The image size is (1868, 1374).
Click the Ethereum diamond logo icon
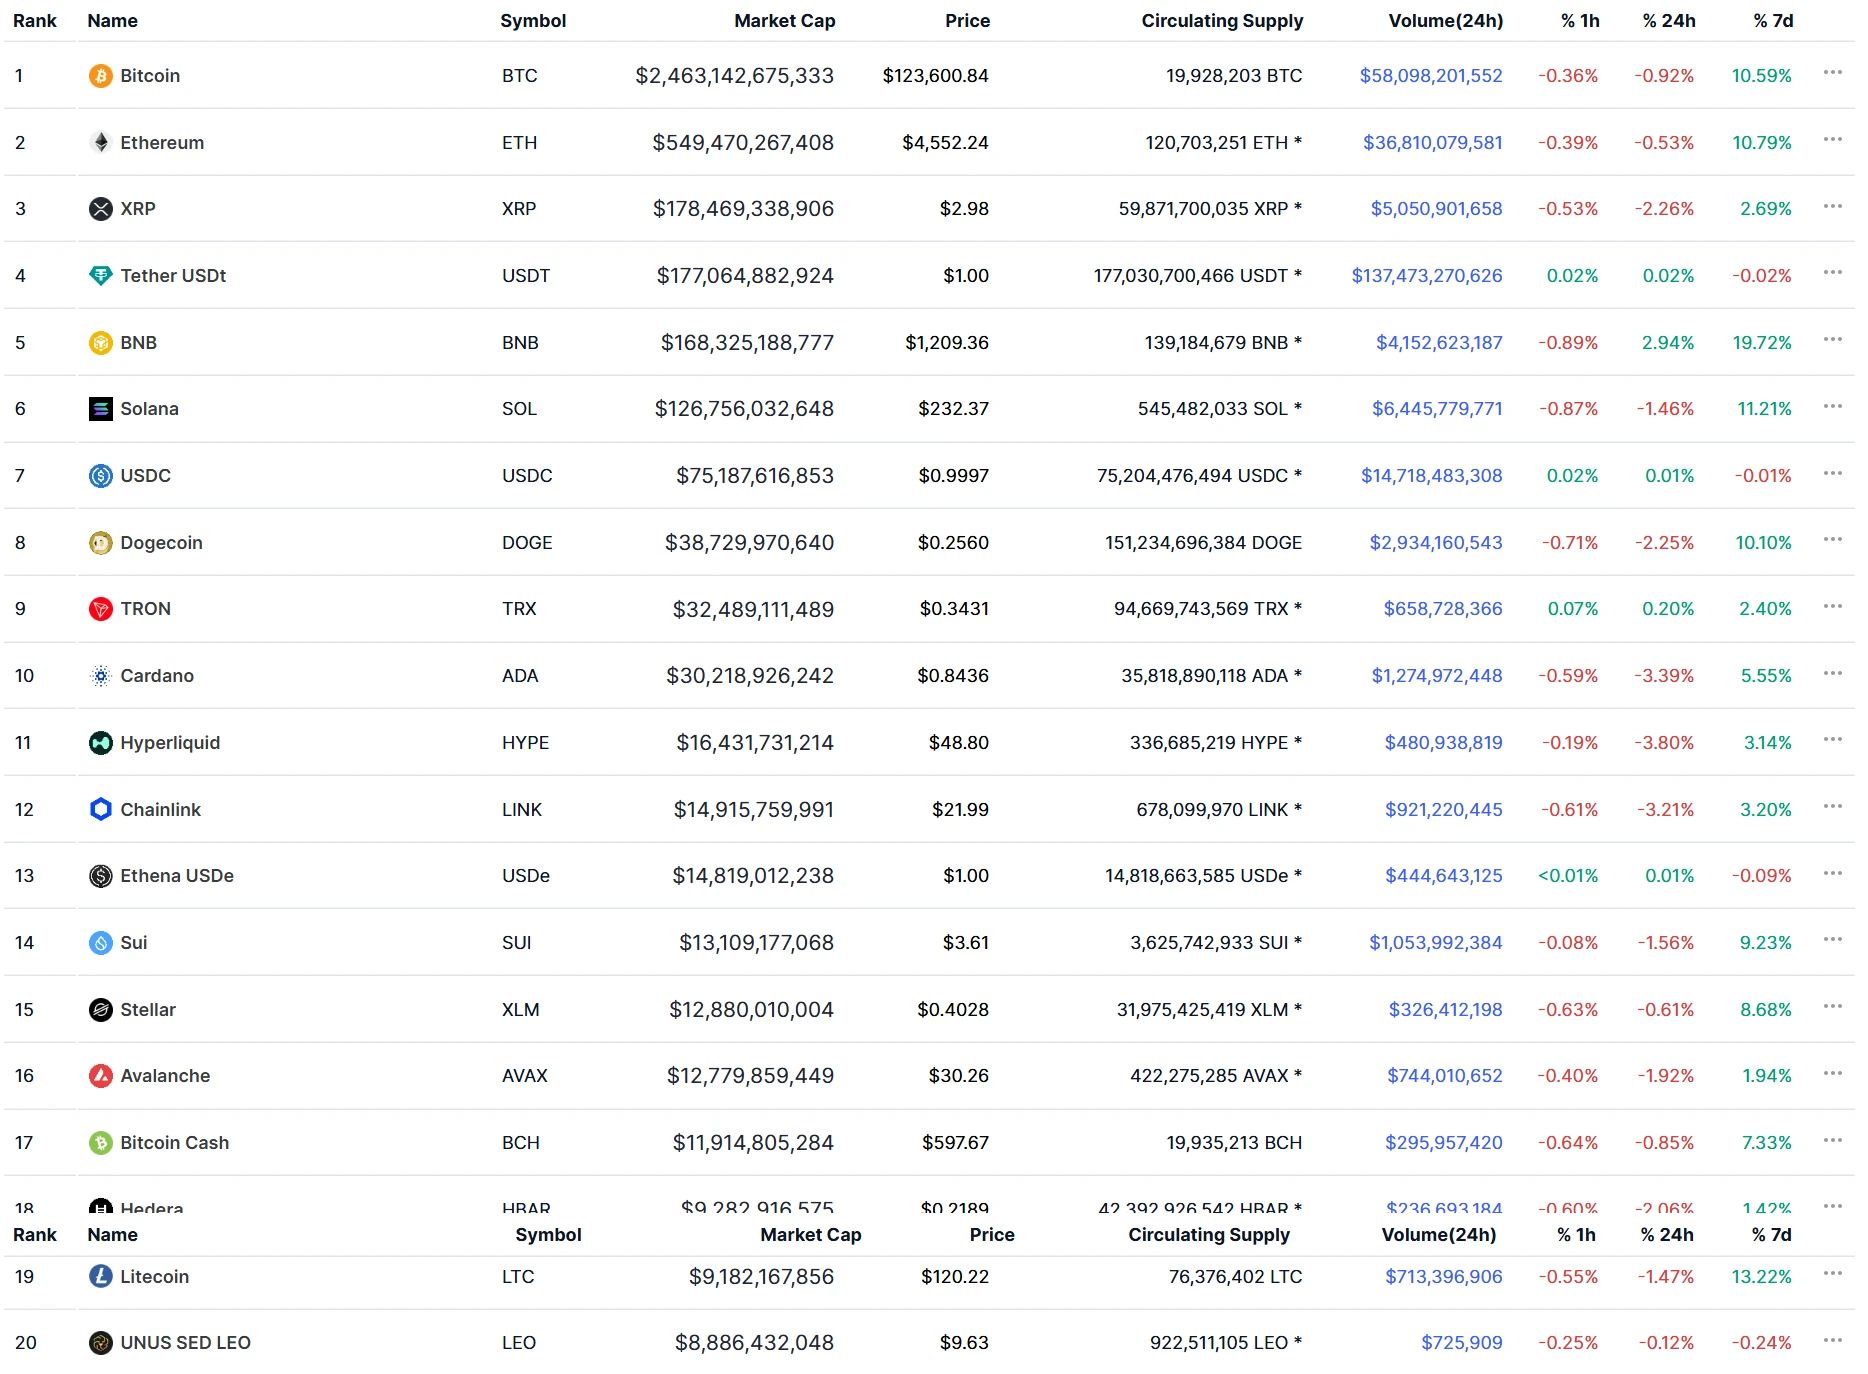pyautogui.click(x=100, y=142)
